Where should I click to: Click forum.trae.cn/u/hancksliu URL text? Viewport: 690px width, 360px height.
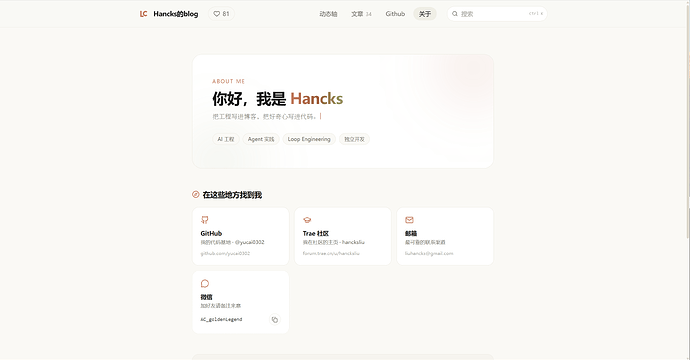point(331,253)
